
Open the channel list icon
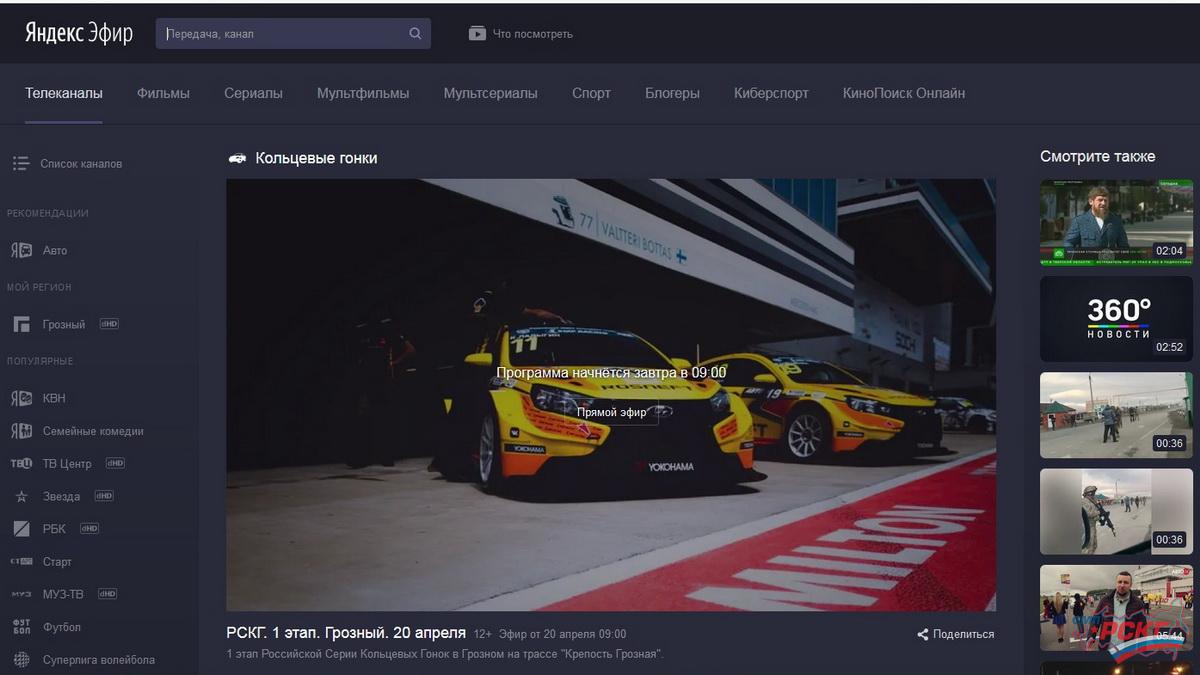click(x=21, y=163)
